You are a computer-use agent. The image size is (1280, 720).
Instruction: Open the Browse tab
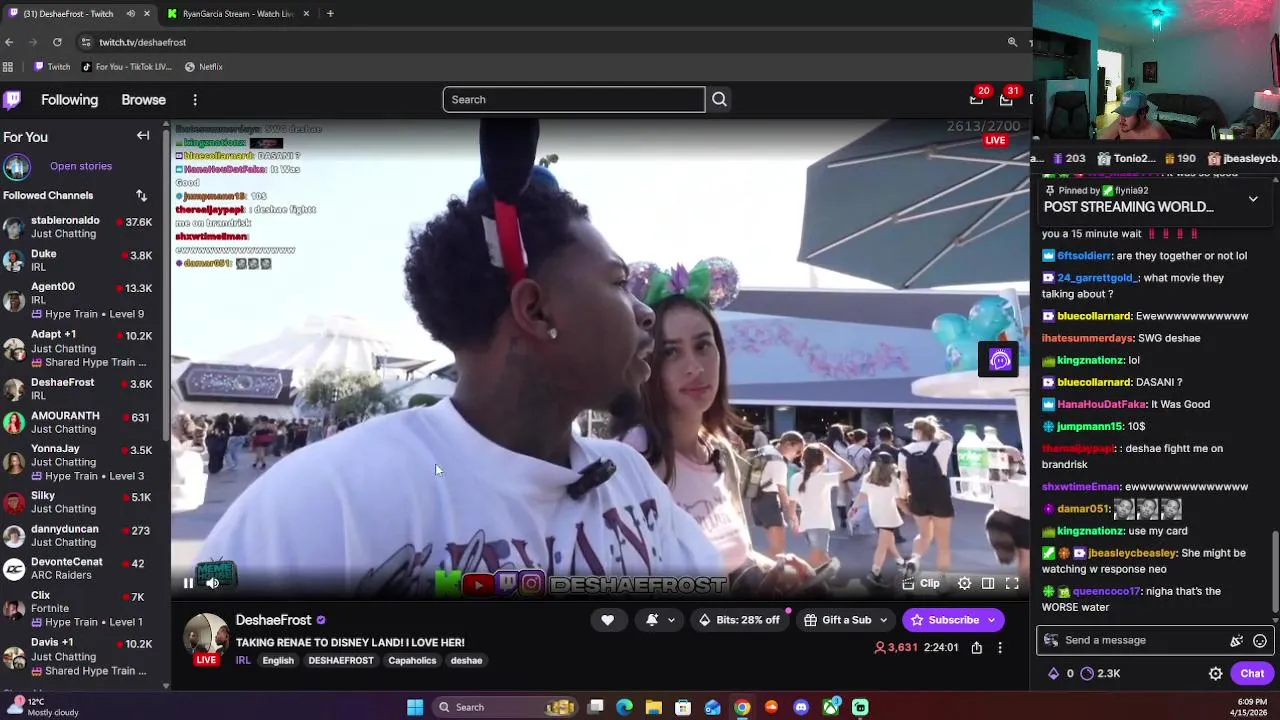pyautogui.click(x=143, y=100)
